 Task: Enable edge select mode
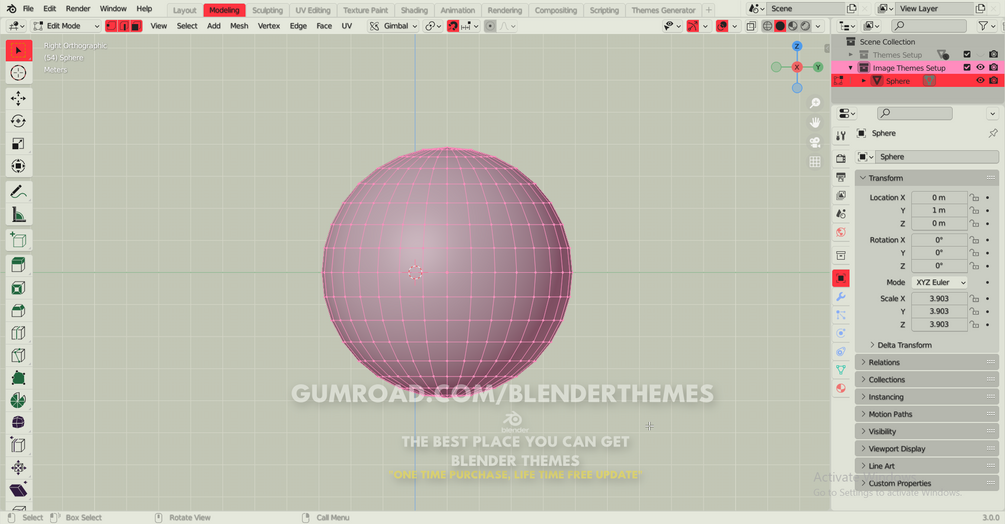coord(124,26)
